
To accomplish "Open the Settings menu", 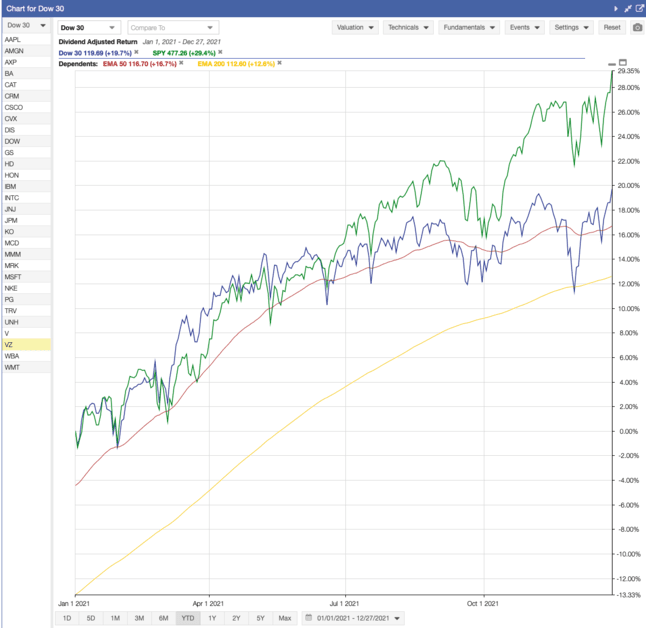I will click(x=571, y=28).
